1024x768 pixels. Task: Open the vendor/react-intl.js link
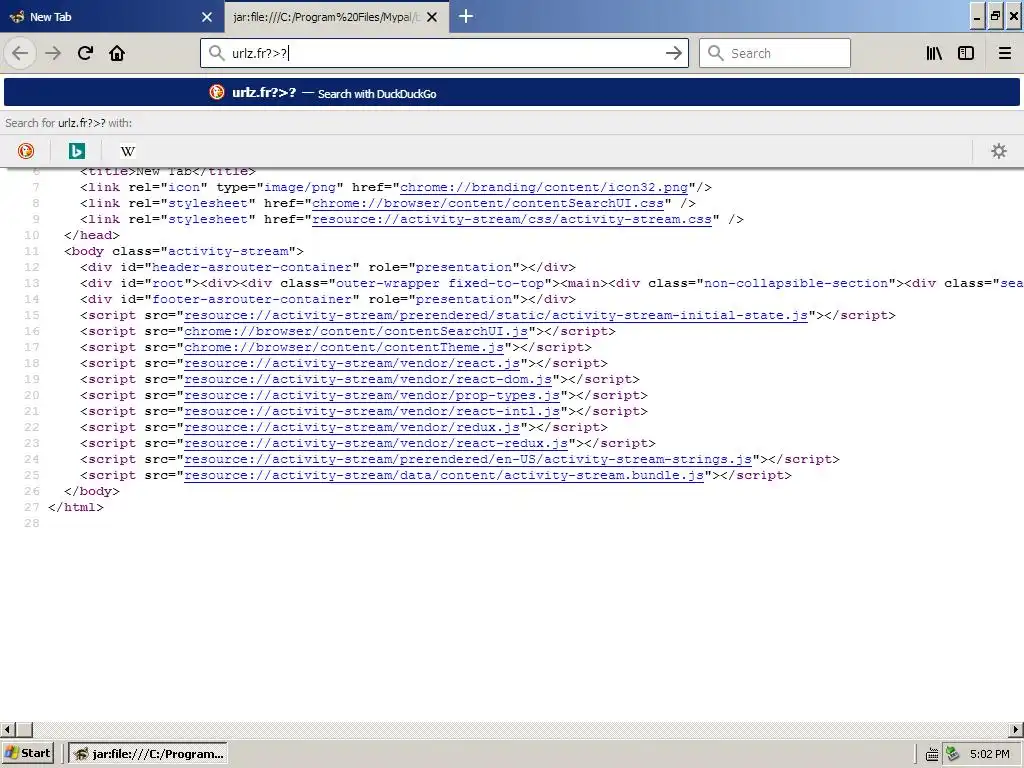click(x=372, y=411)
